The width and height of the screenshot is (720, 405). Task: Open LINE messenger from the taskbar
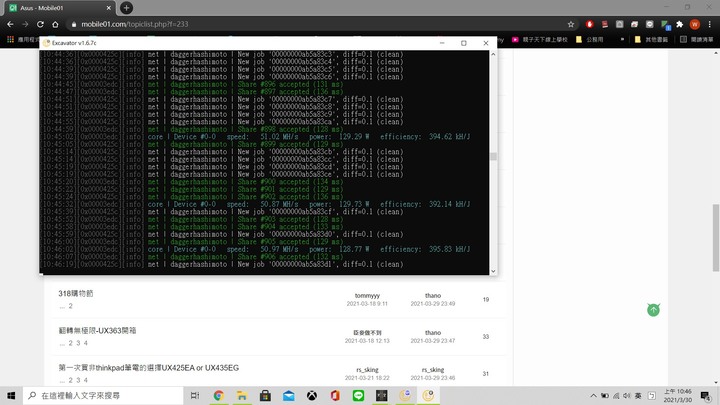[x=359, y=395]
